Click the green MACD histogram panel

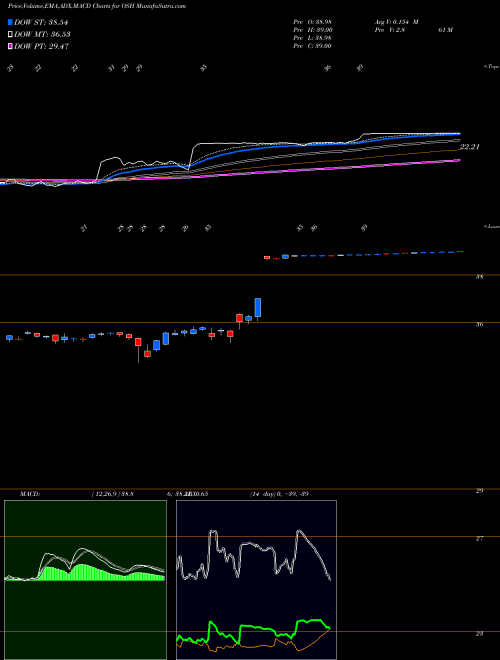click(85, 580)
